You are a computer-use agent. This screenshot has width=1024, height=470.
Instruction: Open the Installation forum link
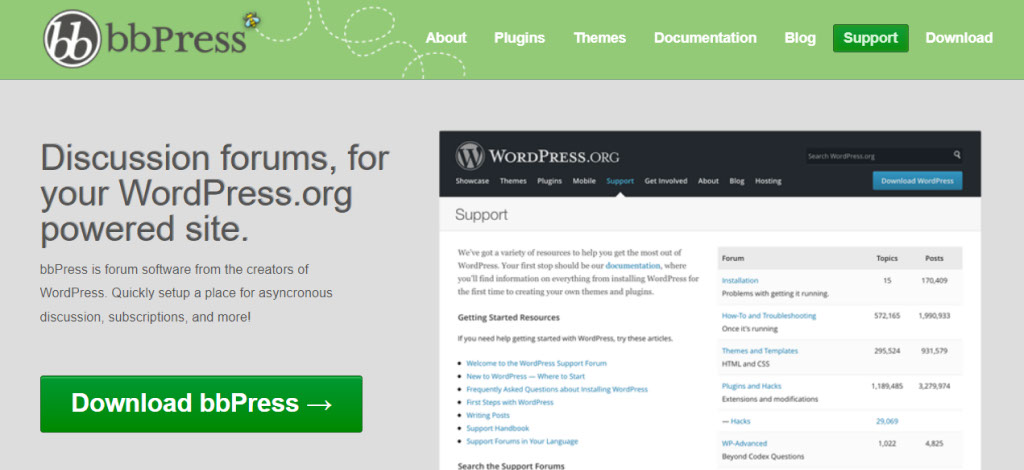pos(740,281)
